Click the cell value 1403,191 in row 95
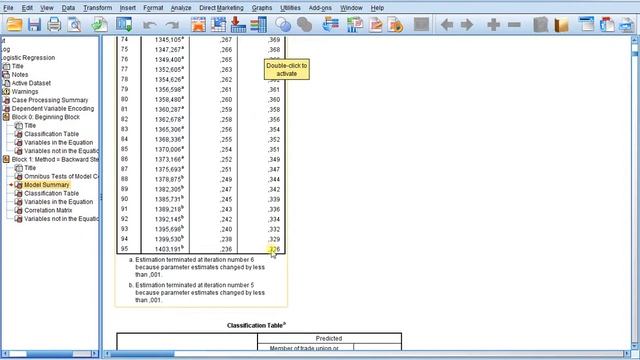This screenshot has height=360, width=640. [x=169, y=249]
